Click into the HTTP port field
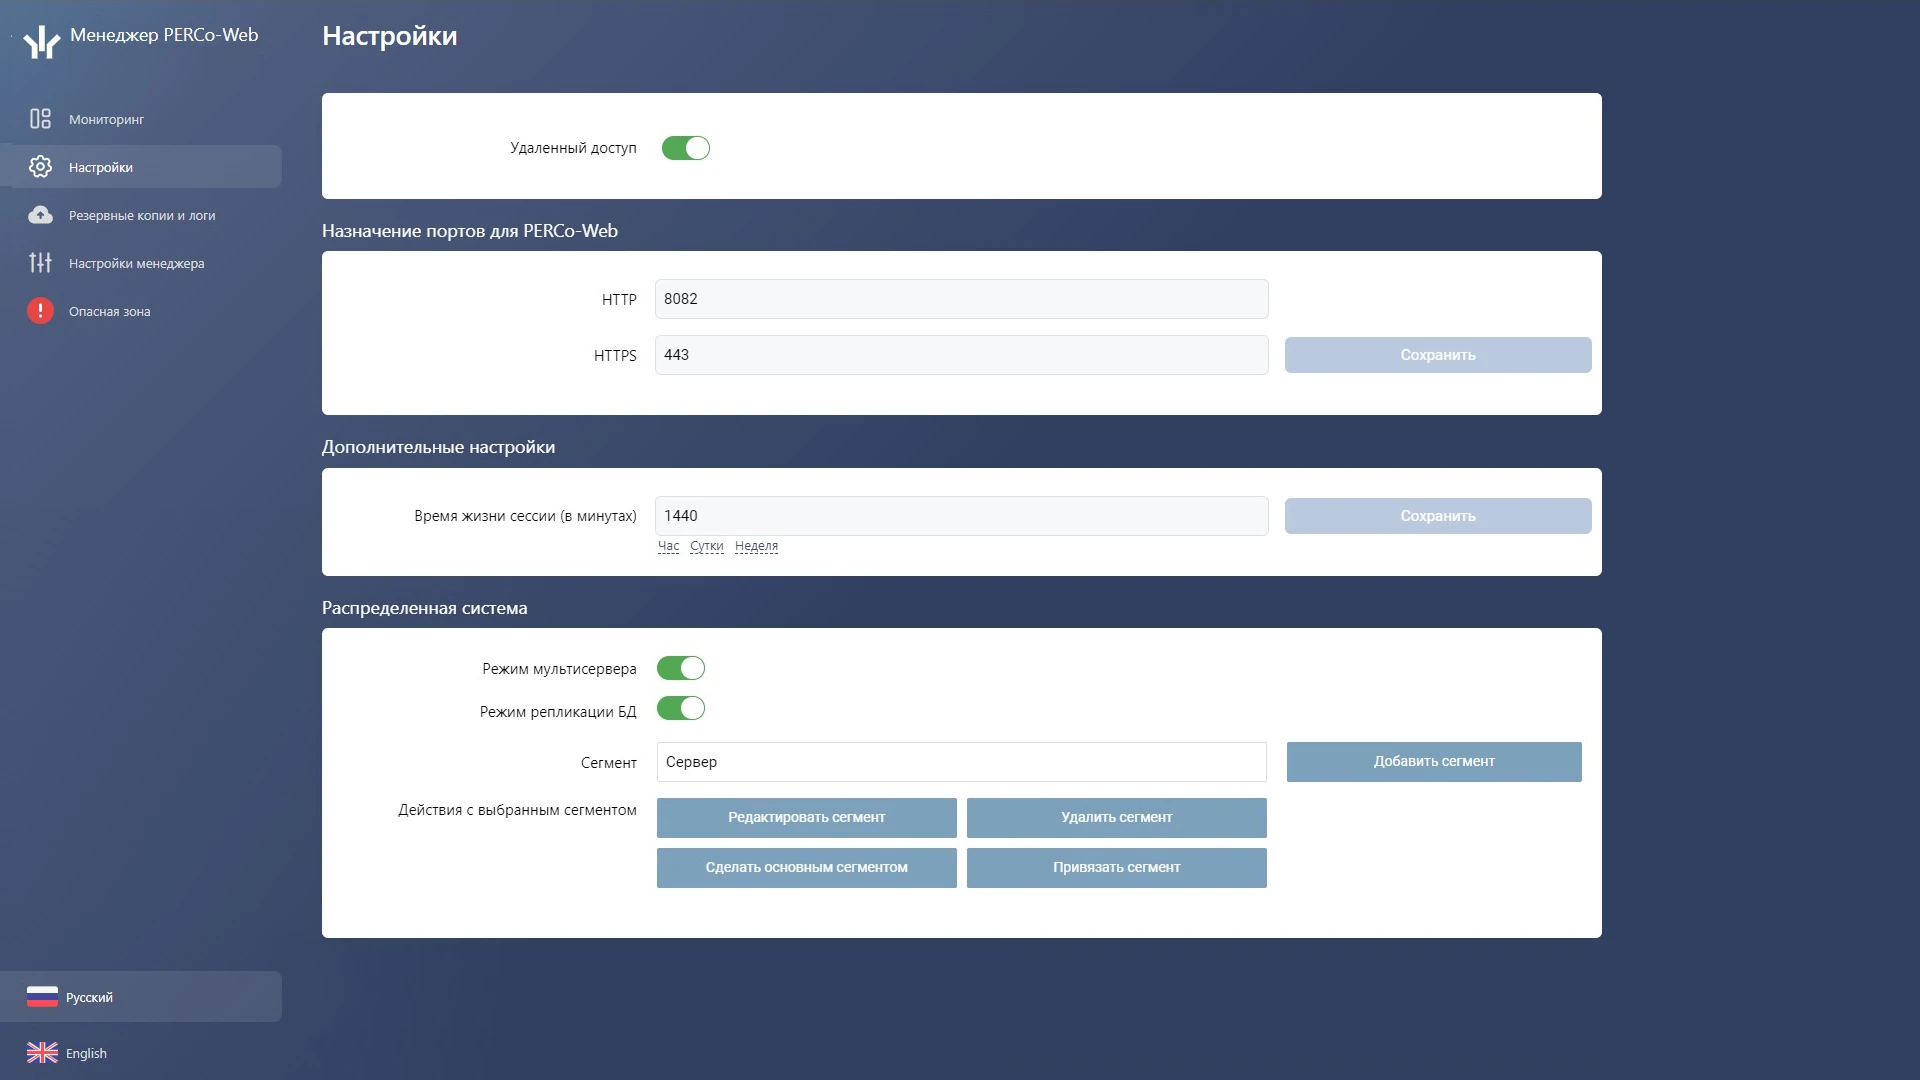1920x1080 pixels. pos(962,299)
